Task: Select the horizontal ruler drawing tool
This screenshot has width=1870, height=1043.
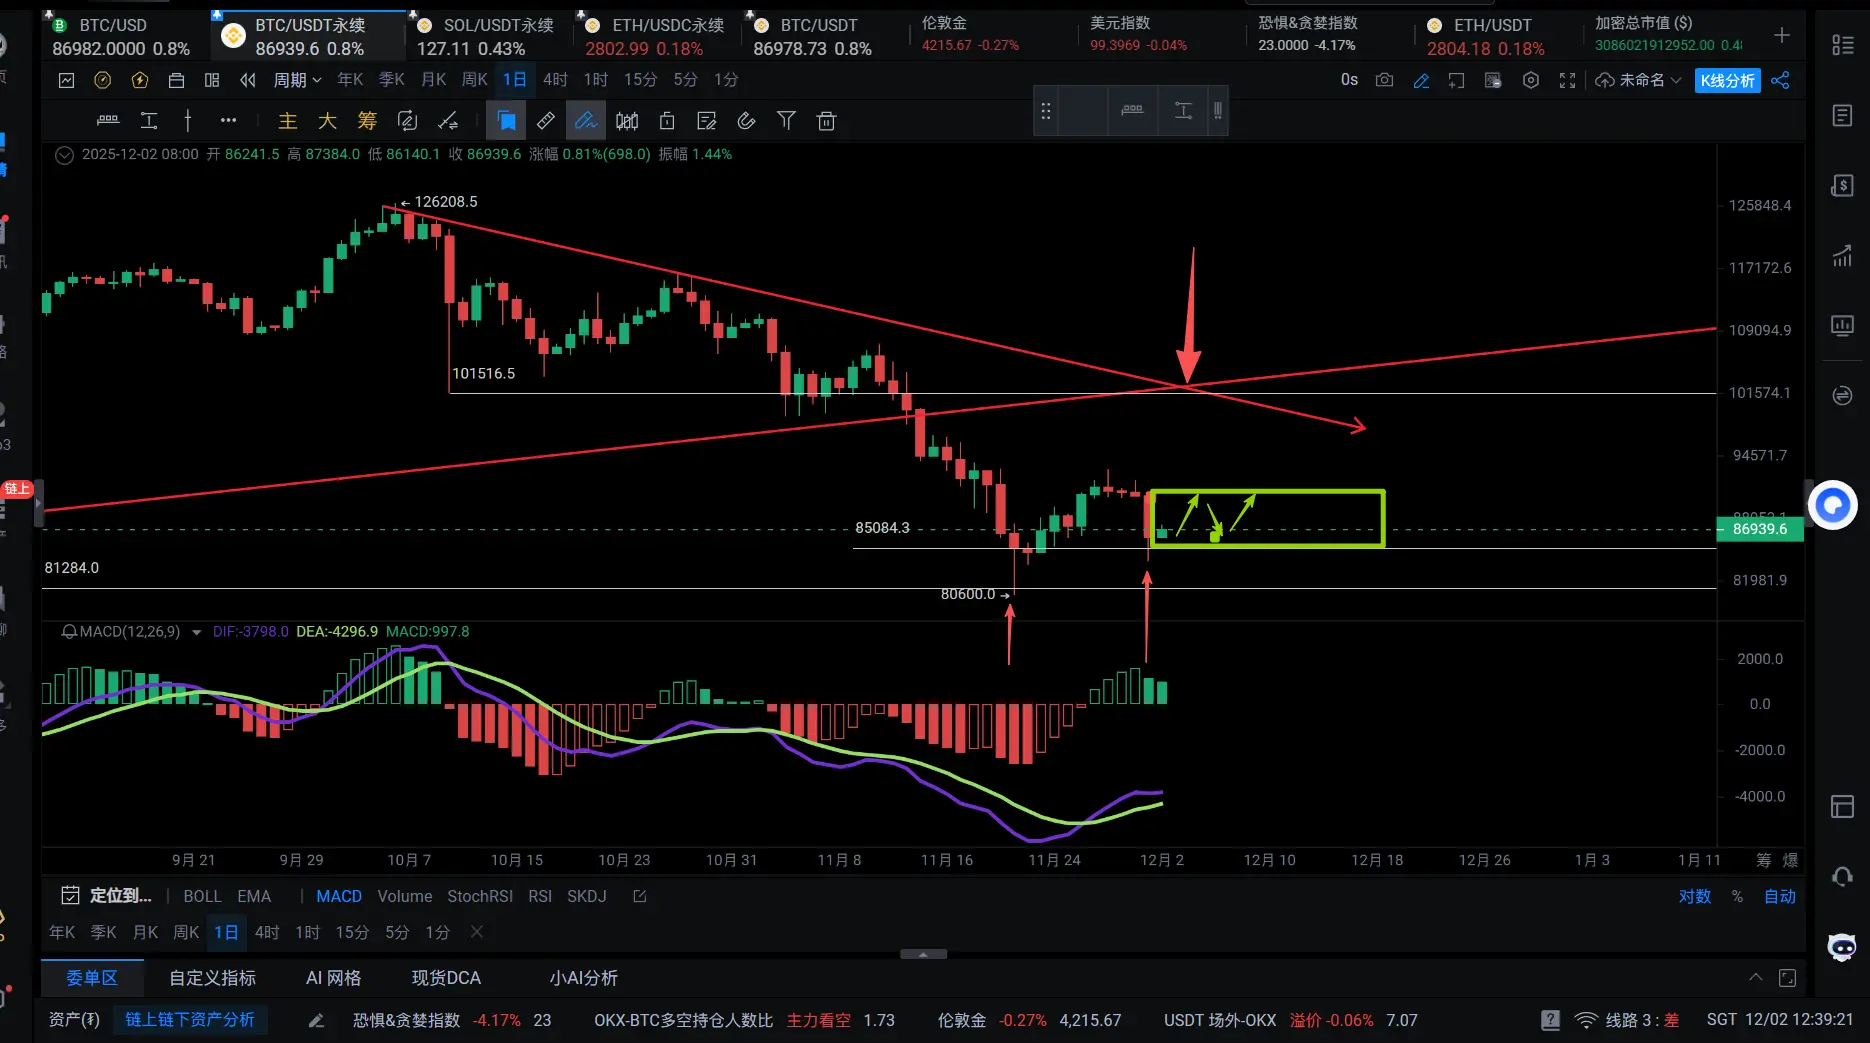Action: (x=108, y=121)
